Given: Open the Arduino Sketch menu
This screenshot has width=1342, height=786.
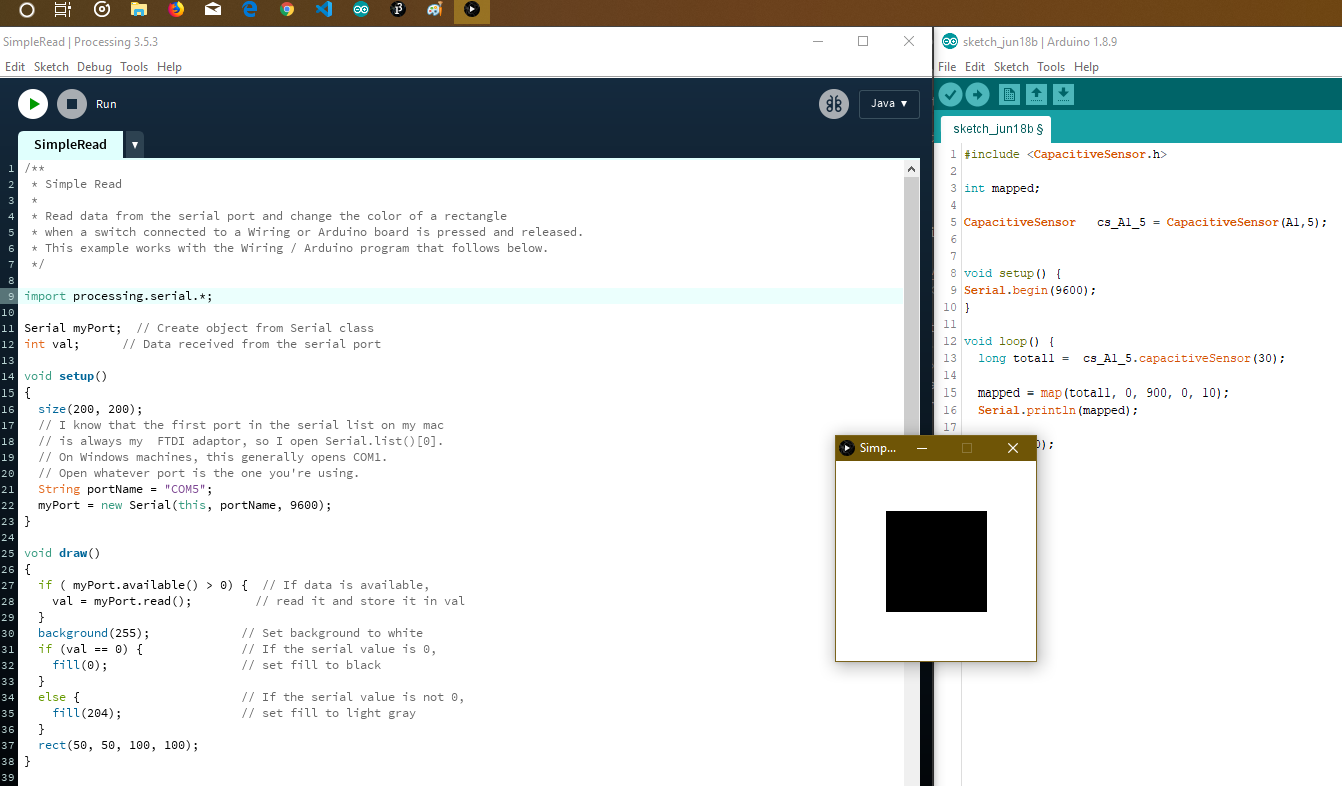Looking at the screenshot, I should tap(1011, 67).
